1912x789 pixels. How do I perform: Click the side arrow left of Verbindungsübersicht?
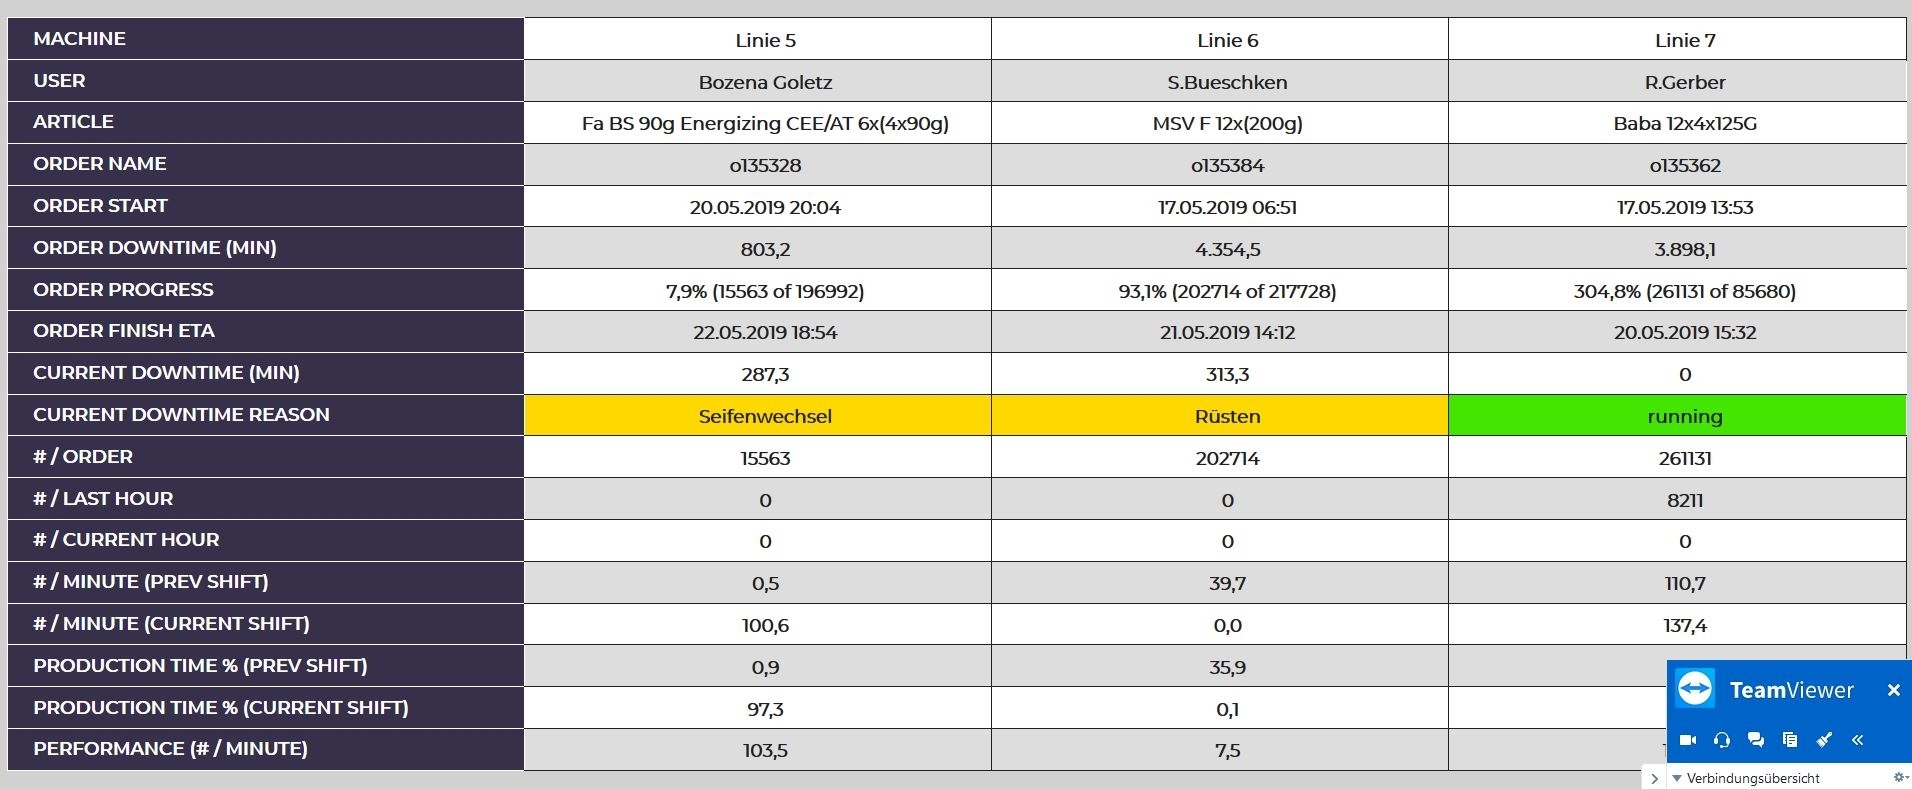click(1655, 778)
